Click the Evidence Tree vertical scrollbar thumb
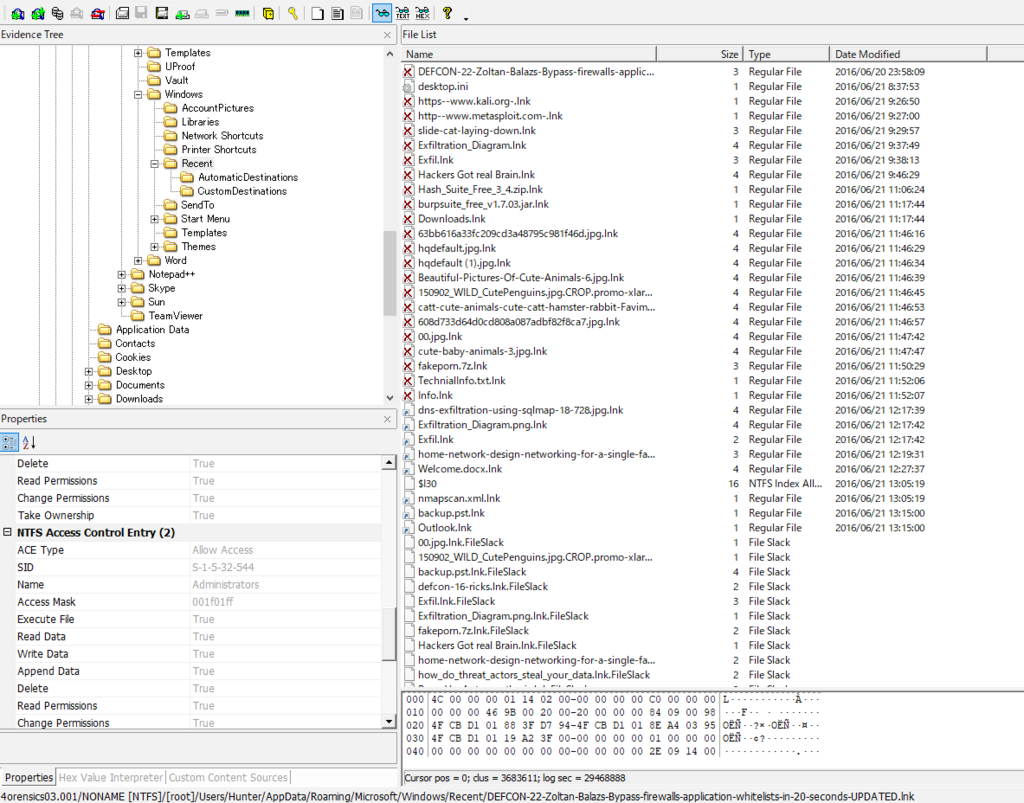This screenshot has height=803, width=1024. point(390,273)
